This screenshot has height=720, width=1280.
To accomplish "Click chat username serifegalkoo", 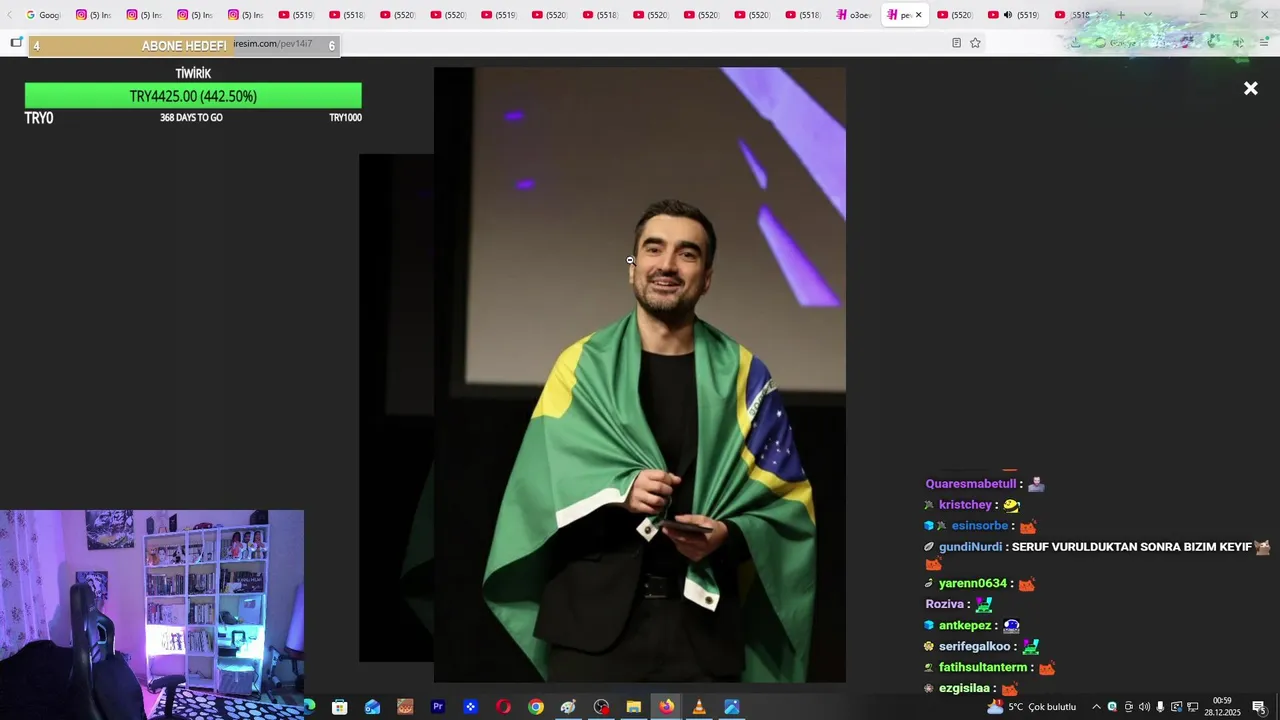I will point(975,647).
